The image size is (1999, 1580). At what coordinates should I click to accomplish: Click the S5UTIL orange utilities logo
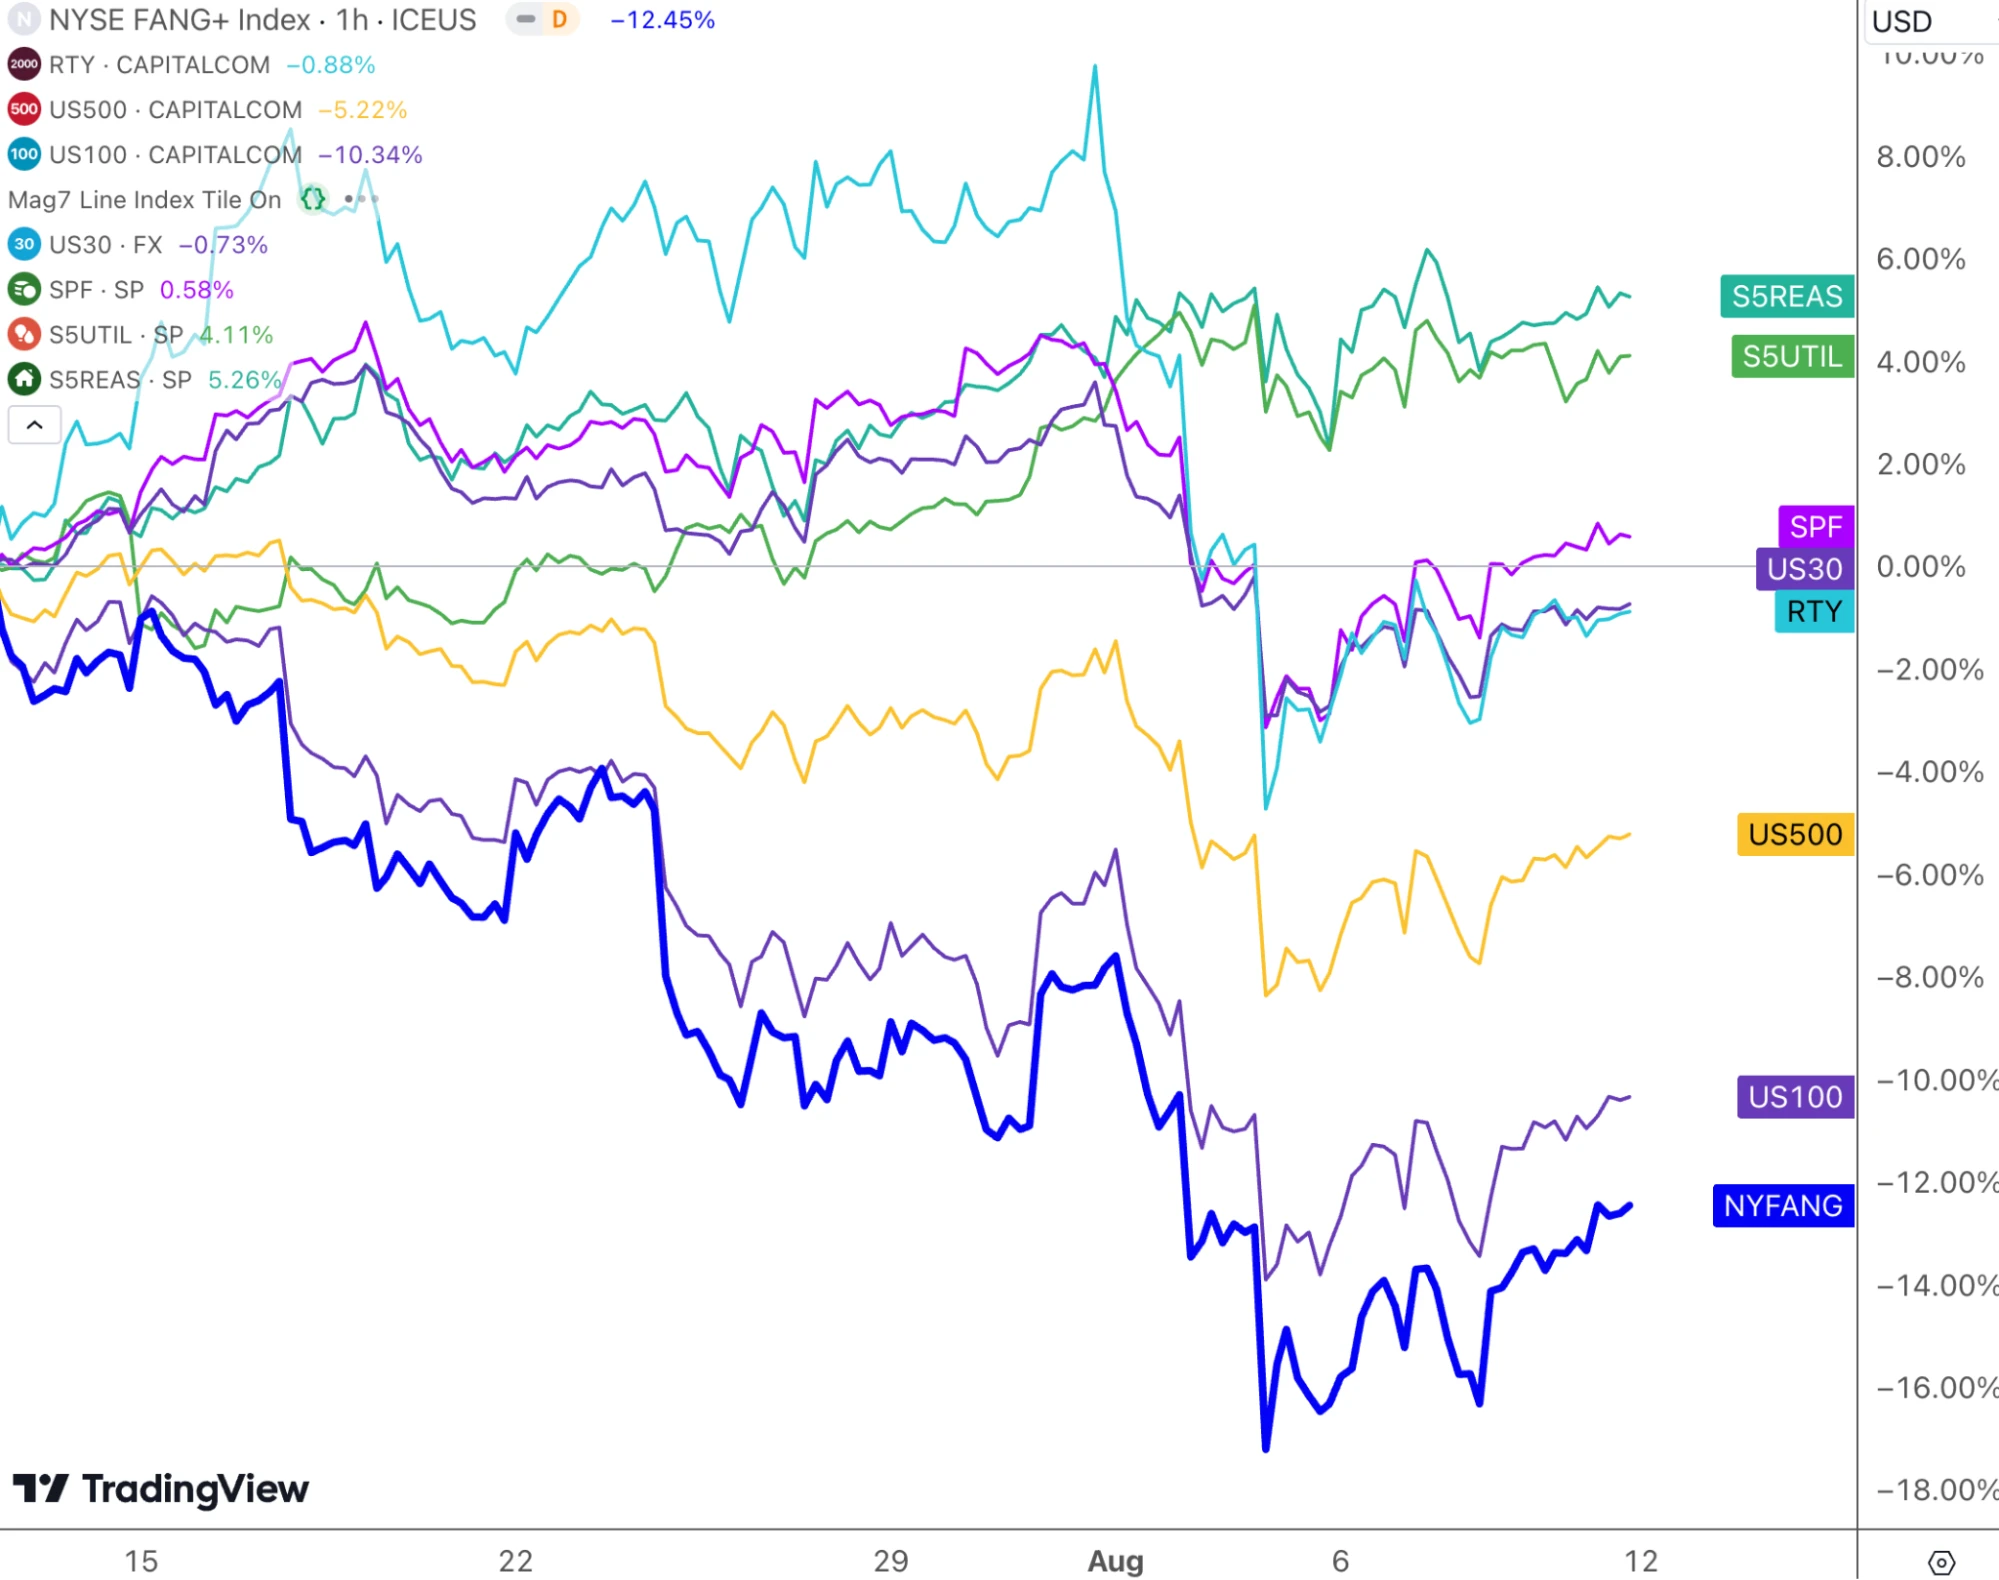[24, 335]
